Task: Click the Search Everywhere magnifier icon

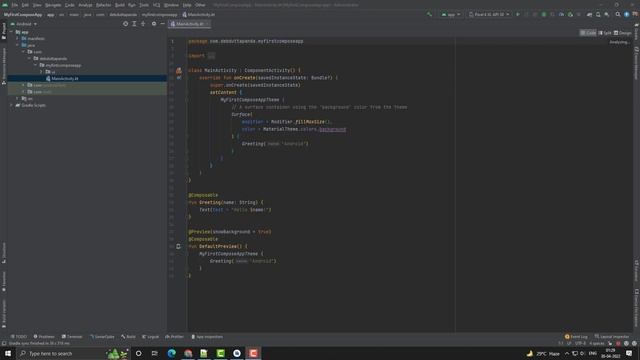Action: pos(618,15)
